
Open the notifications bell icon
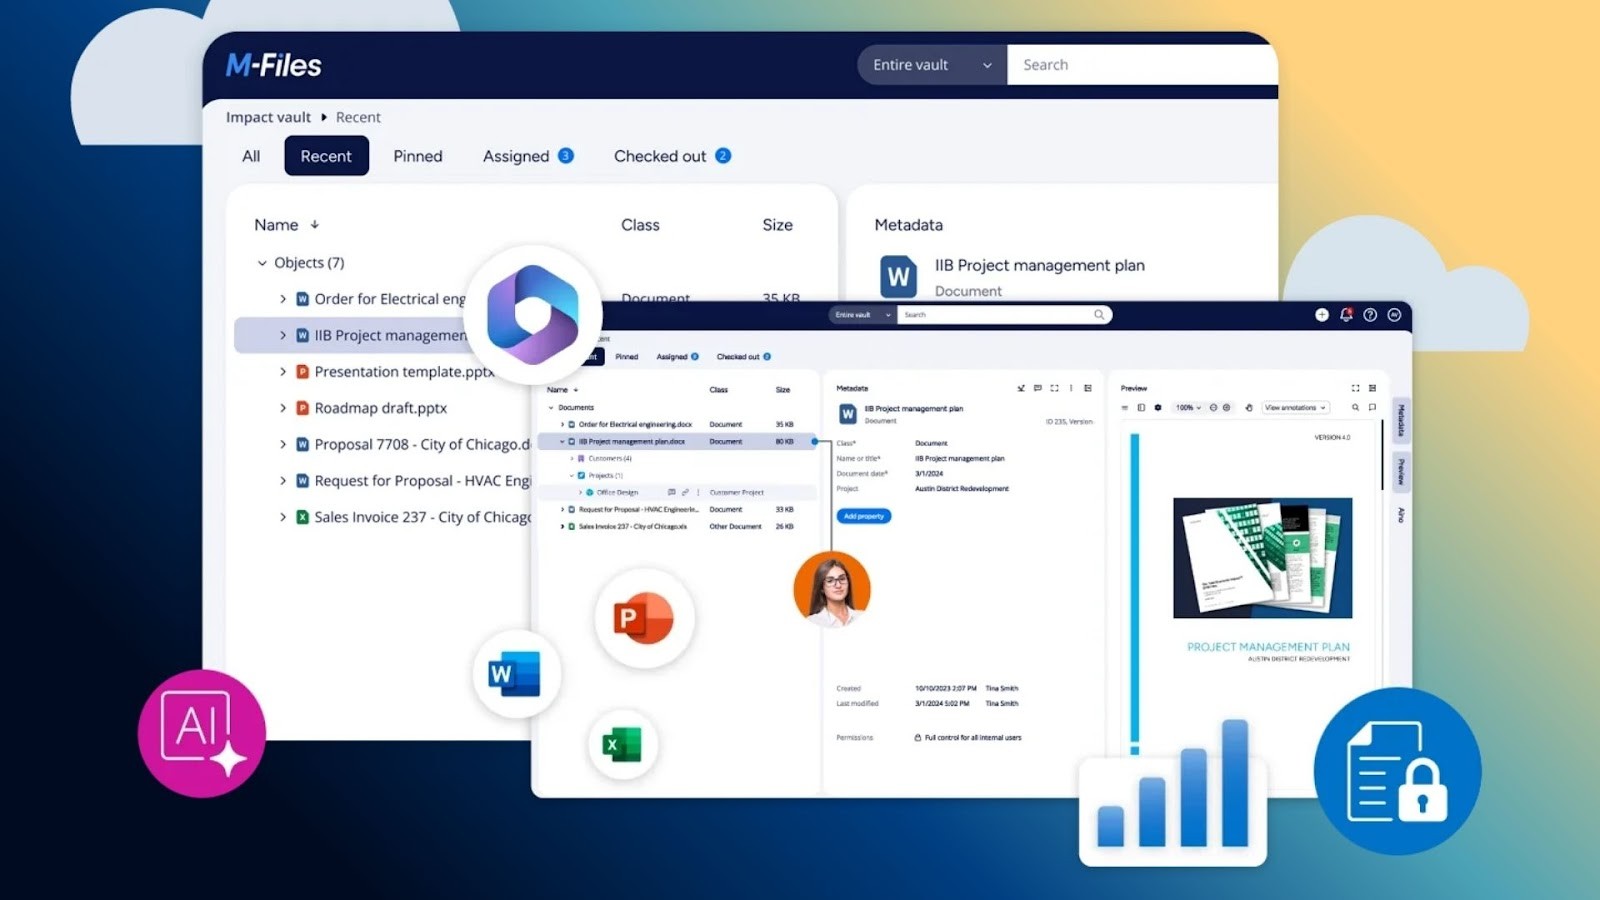tap(1347, 315)
